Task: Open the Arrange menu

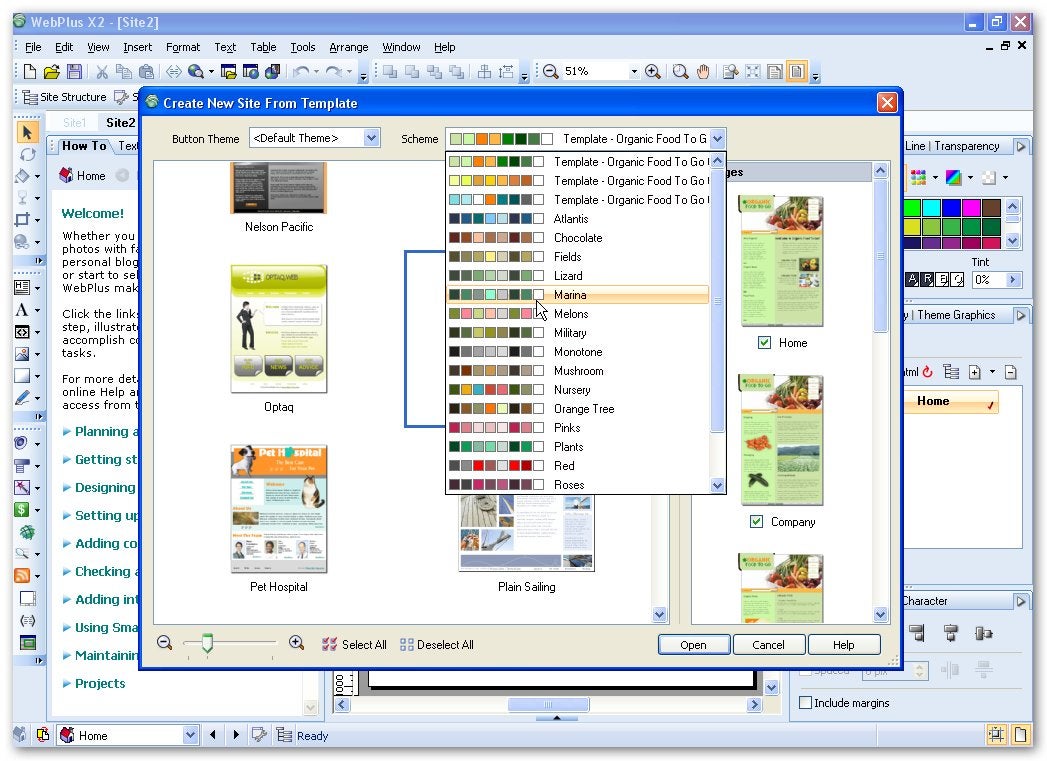Action: [x=349, y=47]
